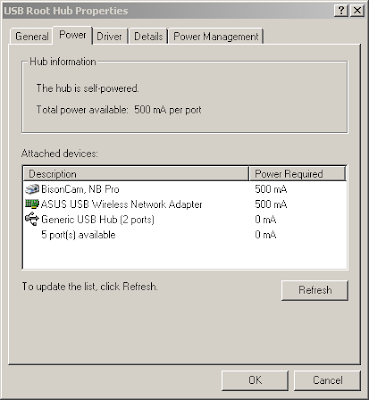The width and height of the screenshot is (369, 400).
Task: Select the BisonCam, NB Pro list entry
Action: pos(185,189)
